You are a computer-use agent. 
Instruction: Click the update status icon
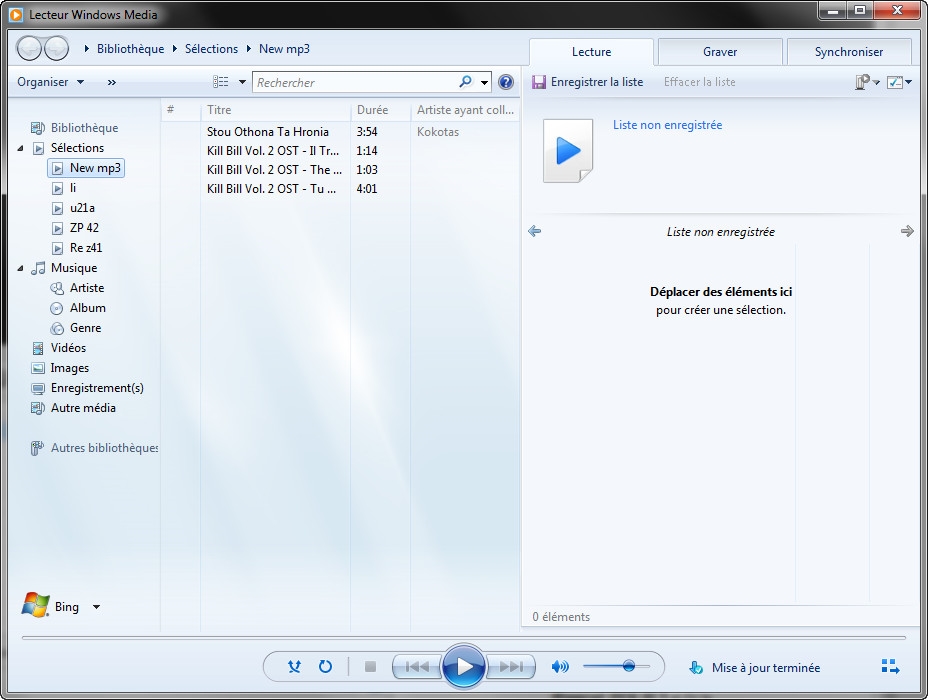tap(696, 667)
